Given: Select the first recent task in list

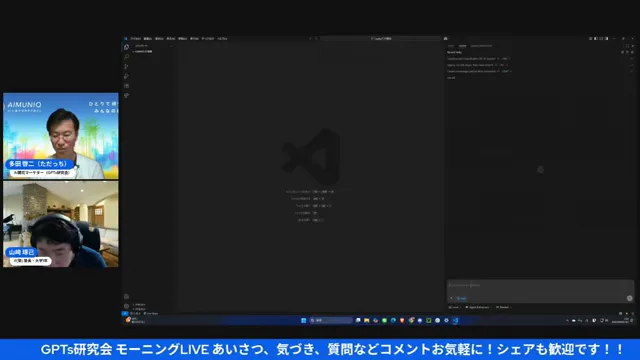Looking at the screenshot, I should point(540,59).
